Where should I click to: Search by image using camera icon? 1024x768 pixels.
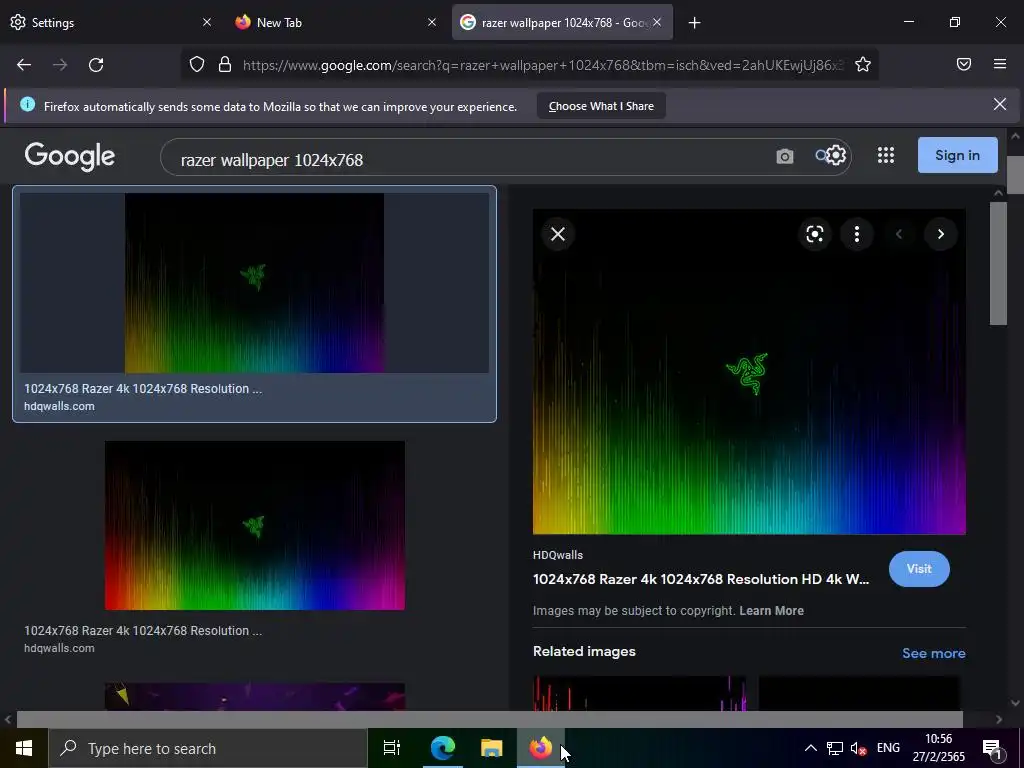pos(784,156)
